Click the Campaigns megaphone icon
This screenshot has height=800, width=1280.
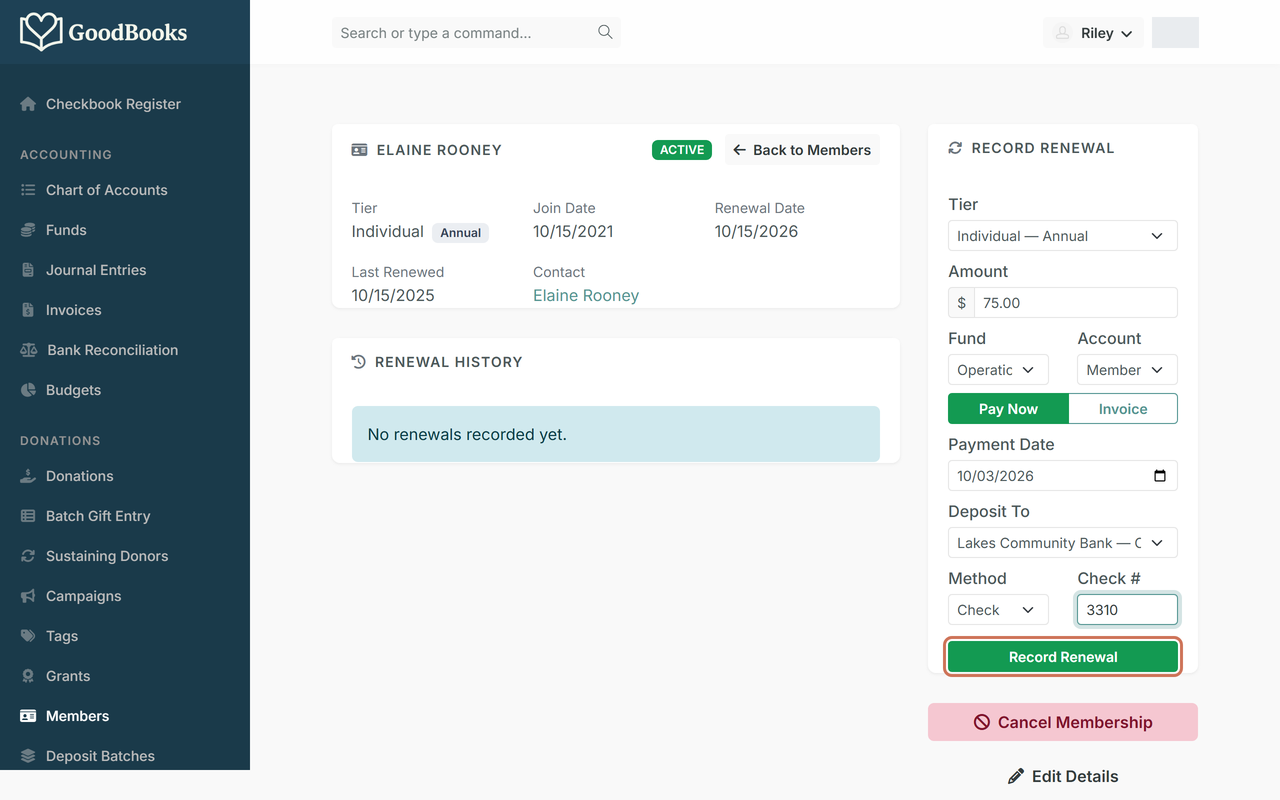pos(28,596)
